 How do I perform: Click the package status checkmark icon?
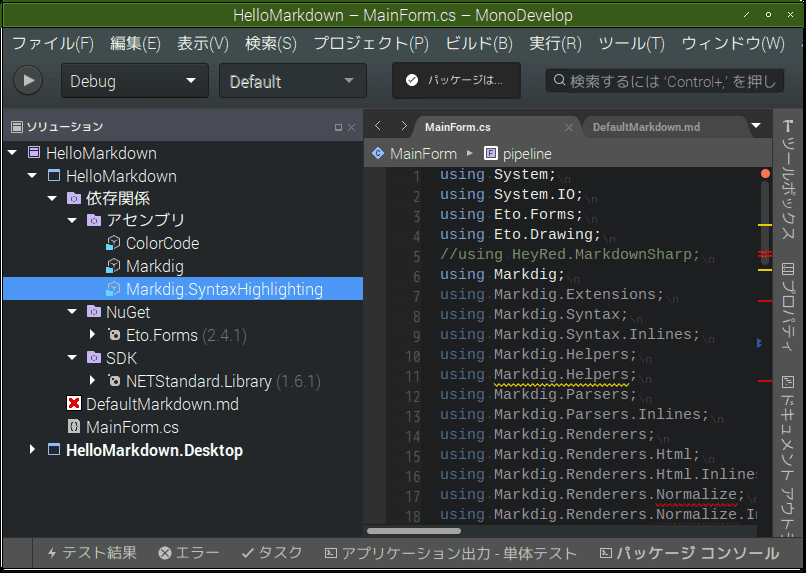point(412,80)
